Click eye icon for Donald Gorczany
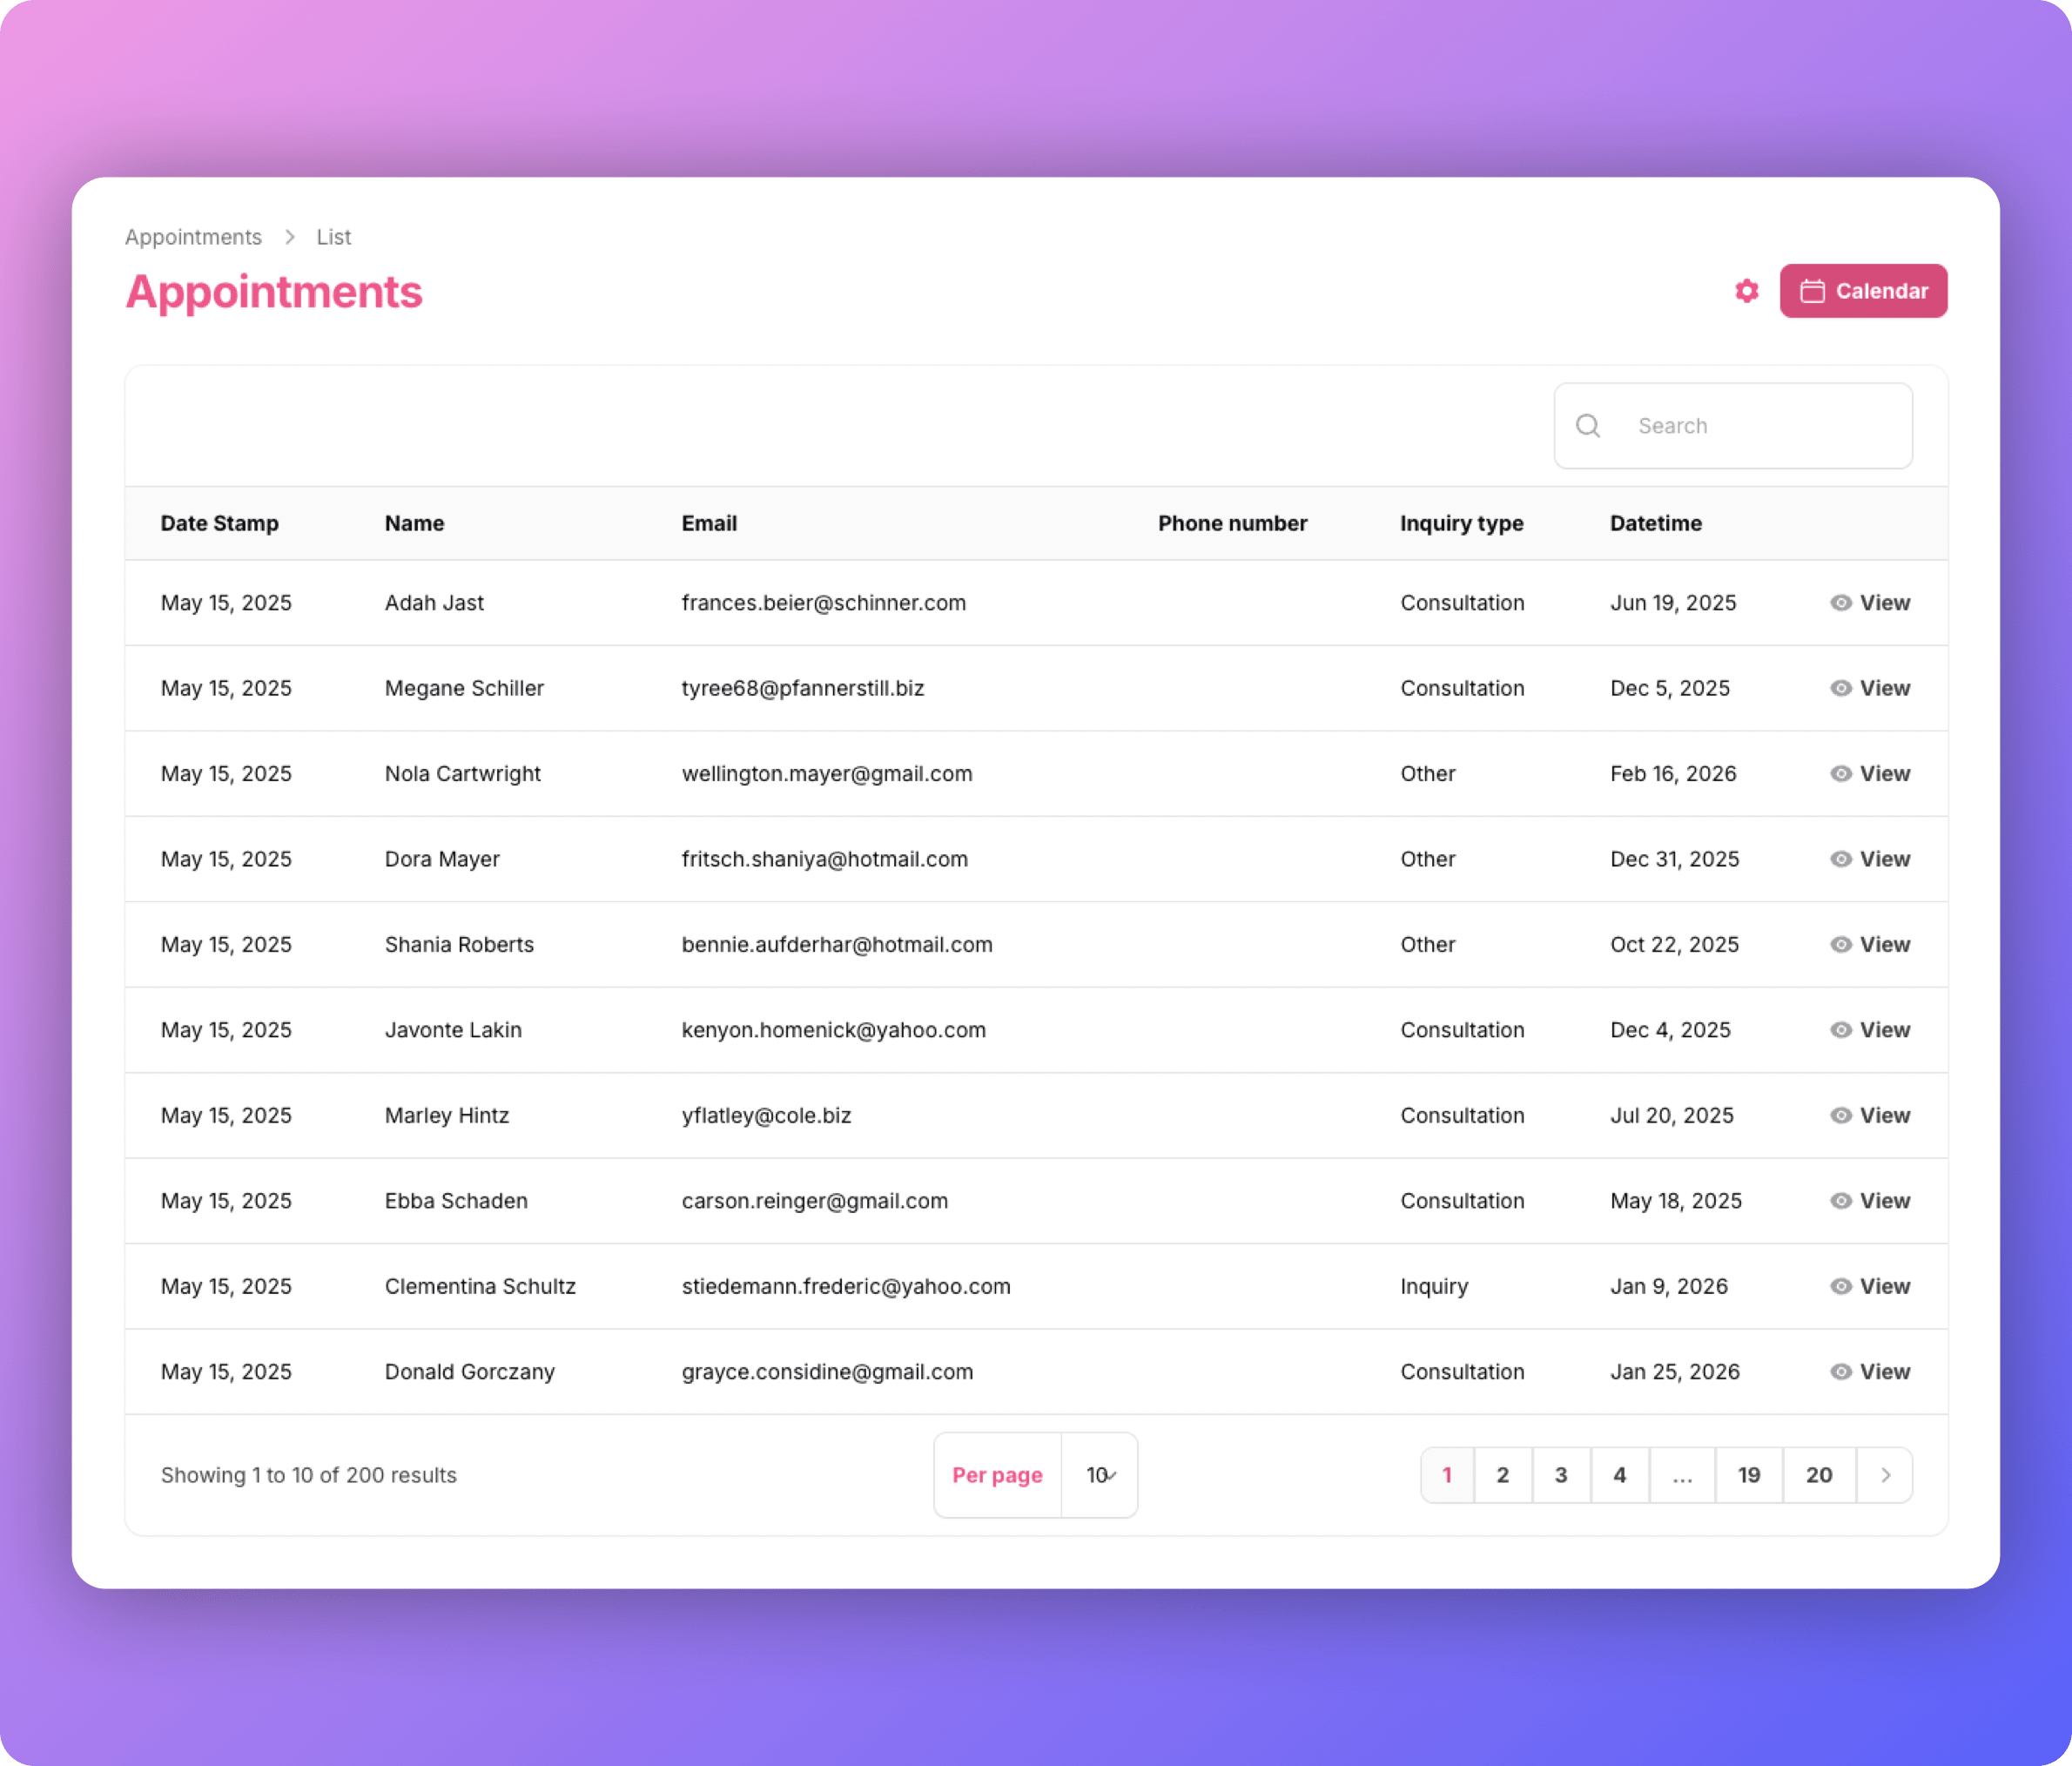Image resolution: width=2072 pixels, height=1766 pixels. tap(1841, 1372)
